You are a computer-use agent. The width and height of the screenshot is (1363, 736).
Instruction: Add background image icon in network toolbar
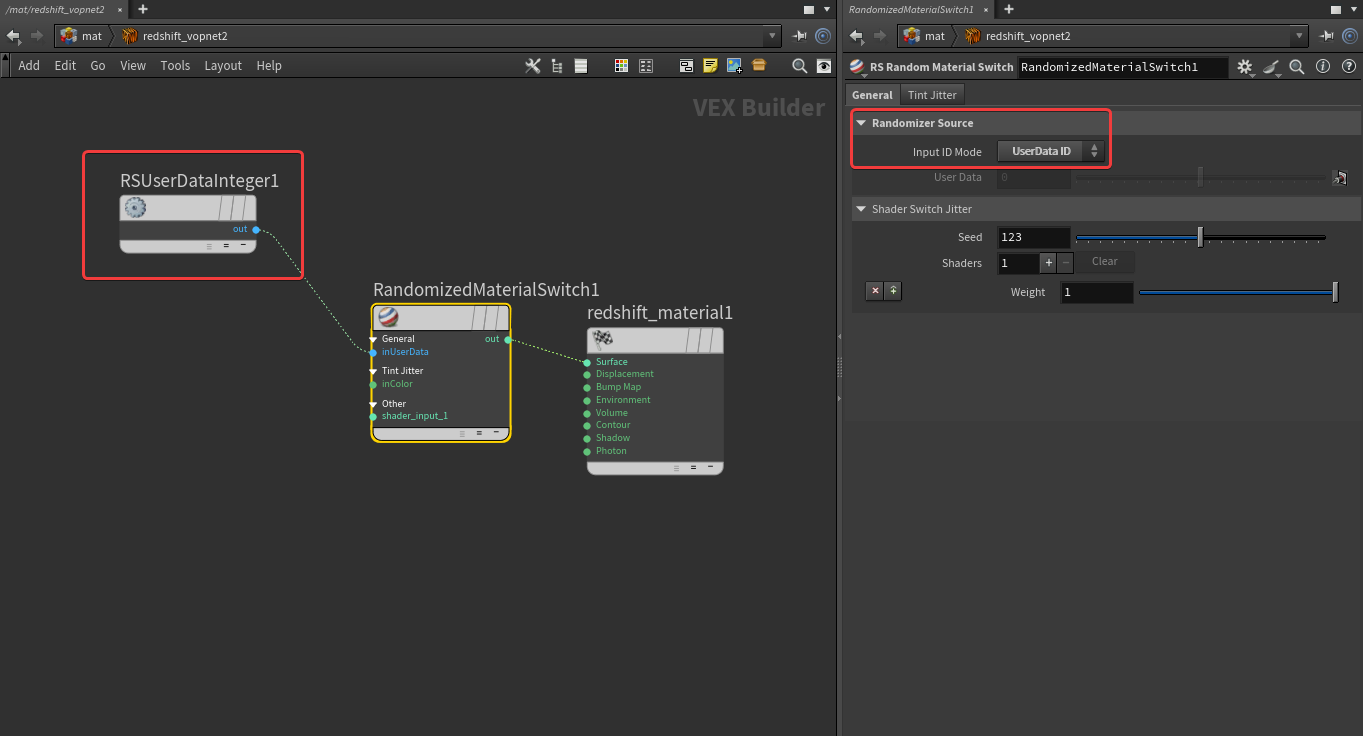(735, 65)
